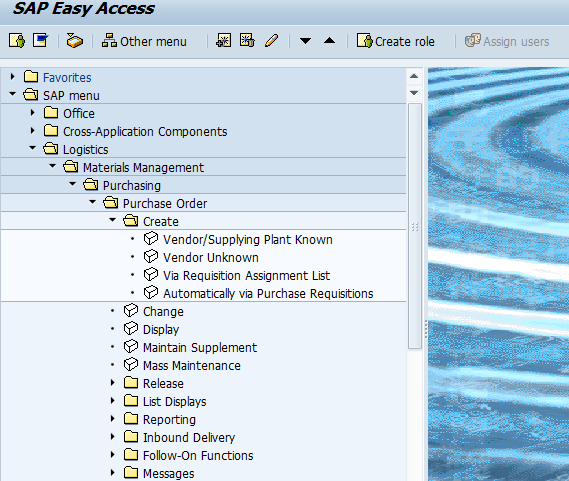This screenshot has width=569, height=481.
Task: Click the Delete Favorites icon
Action: 247,41
